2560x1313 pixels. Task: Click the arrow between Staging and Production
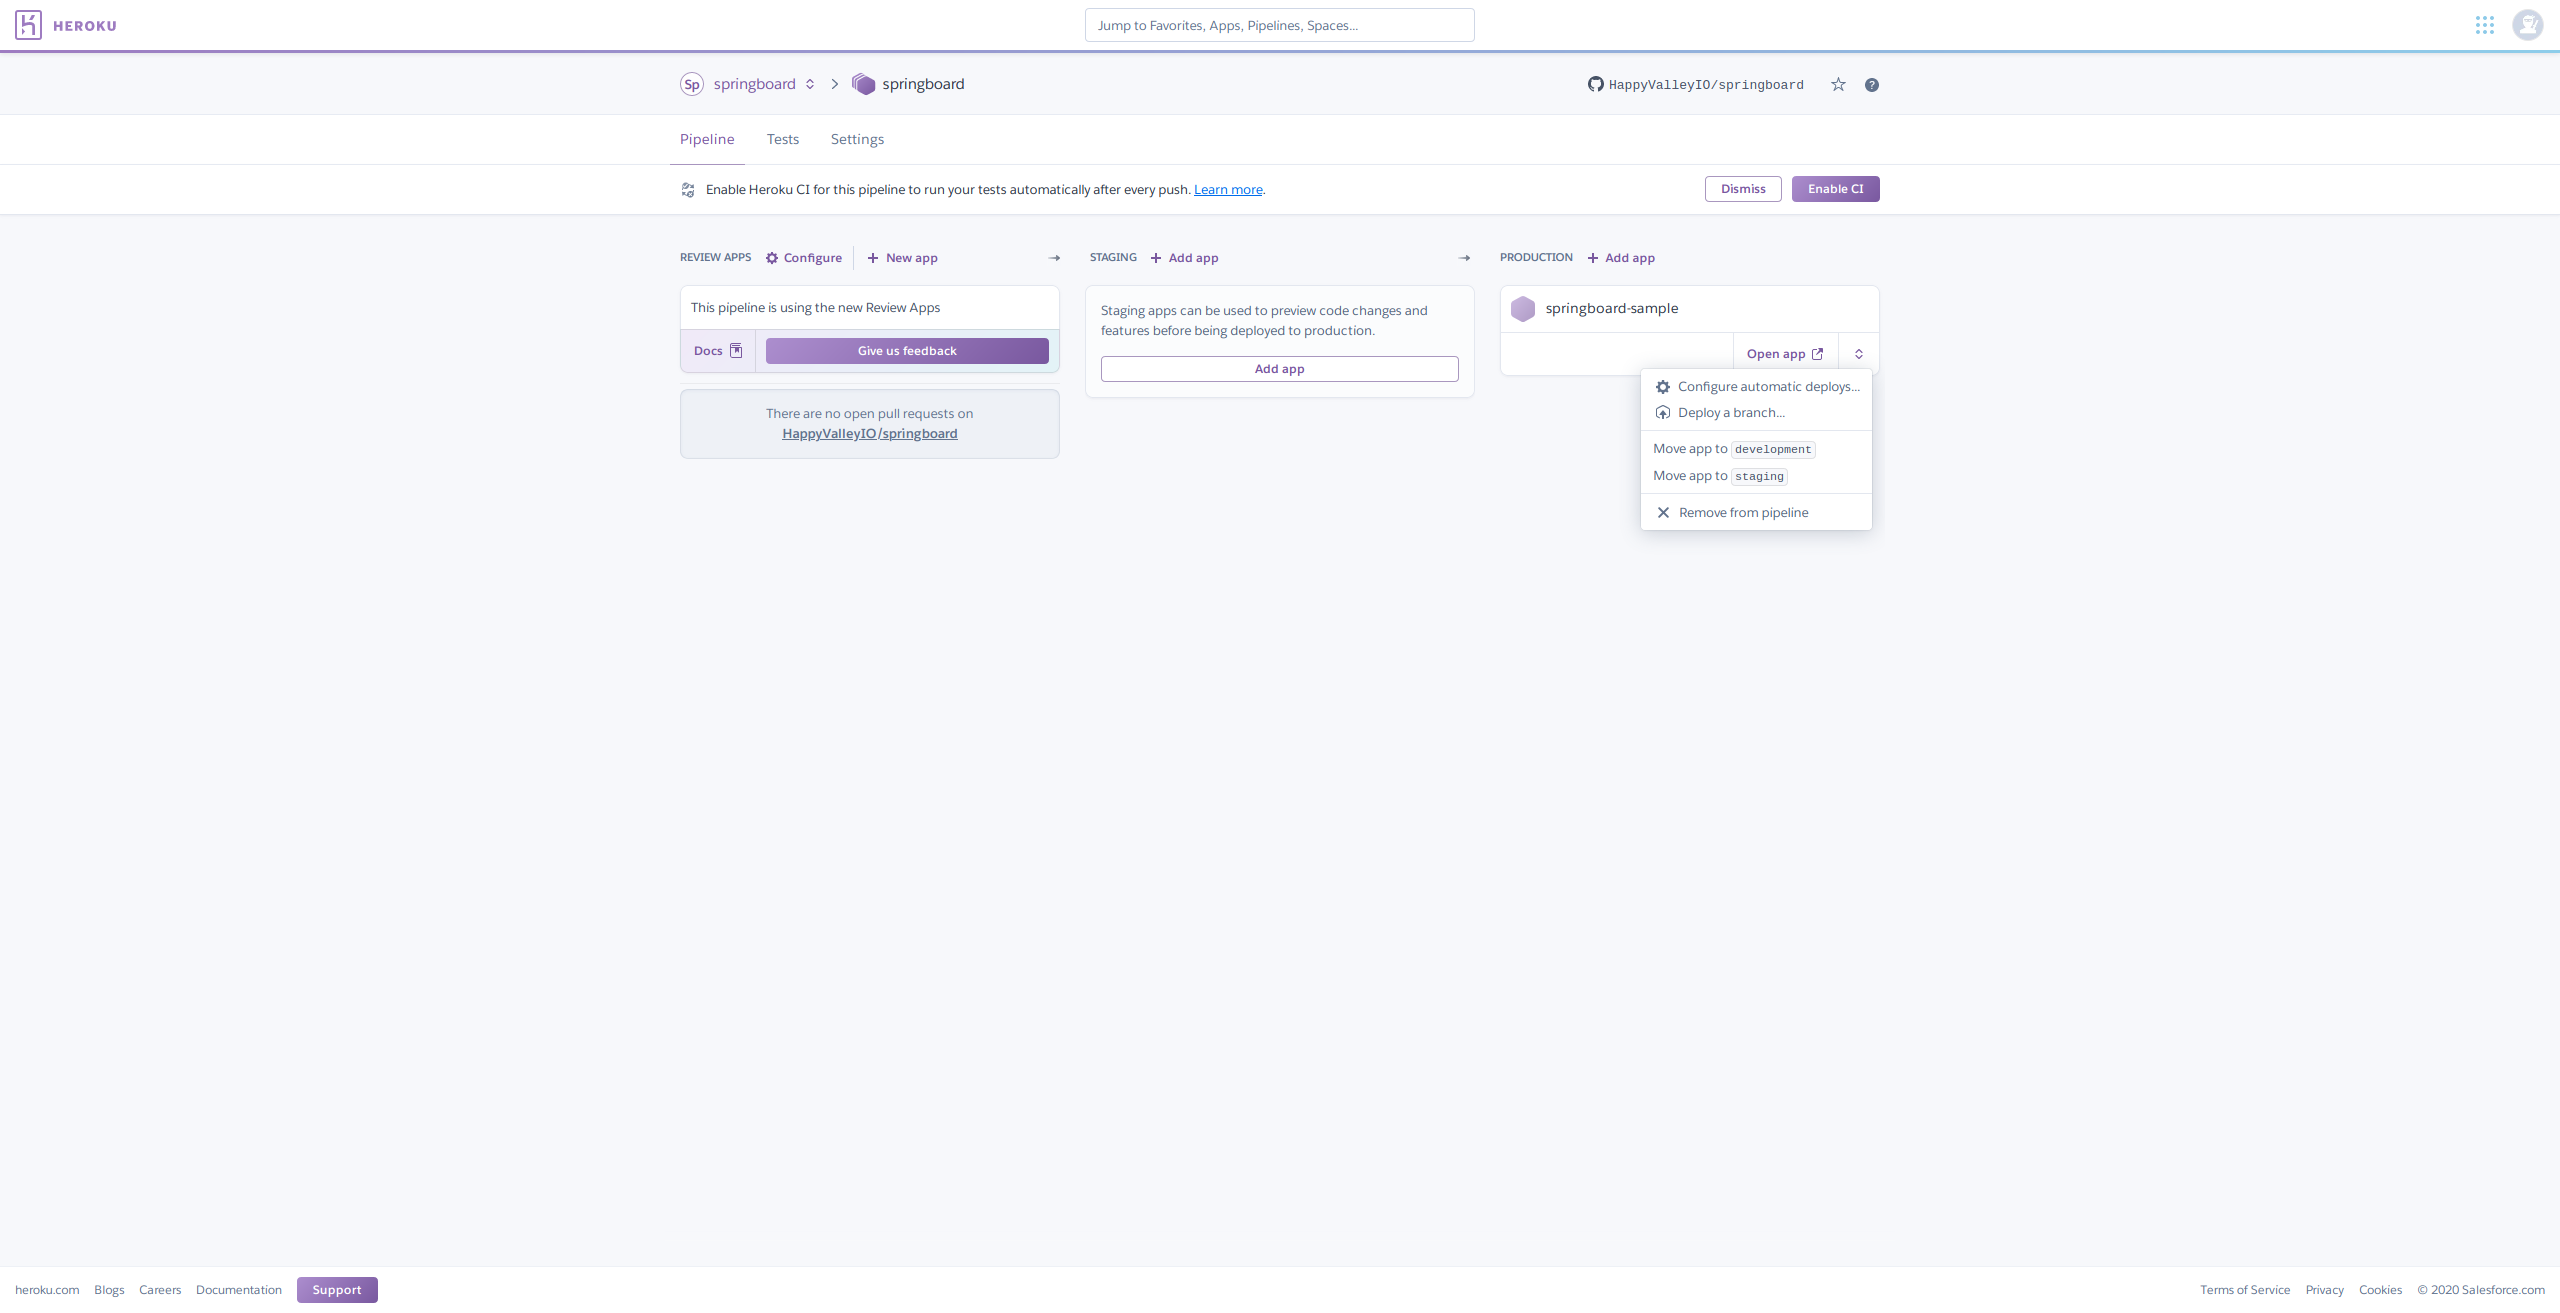point(1465,258)
